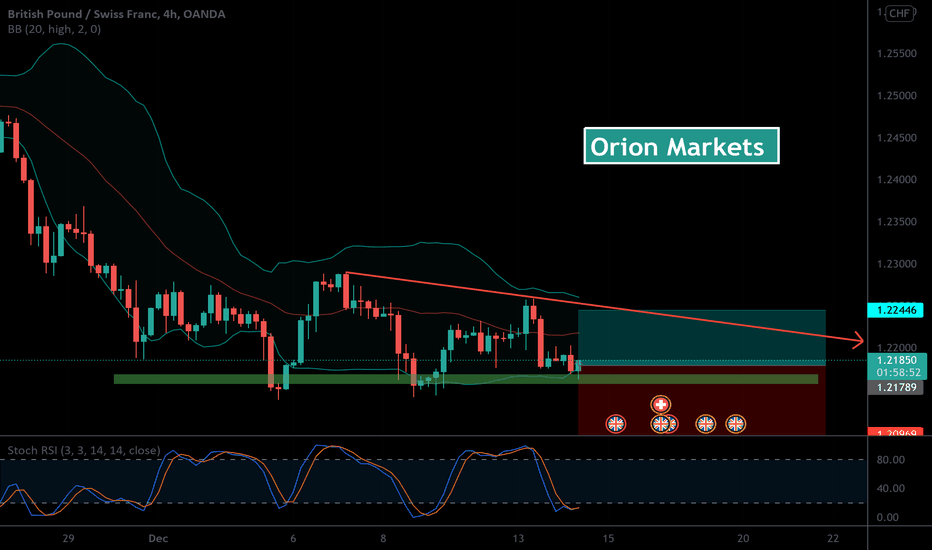This screenshot has width=932, height=550.
Task: Click the 20 date on time axis
Action: pos(743,539)
